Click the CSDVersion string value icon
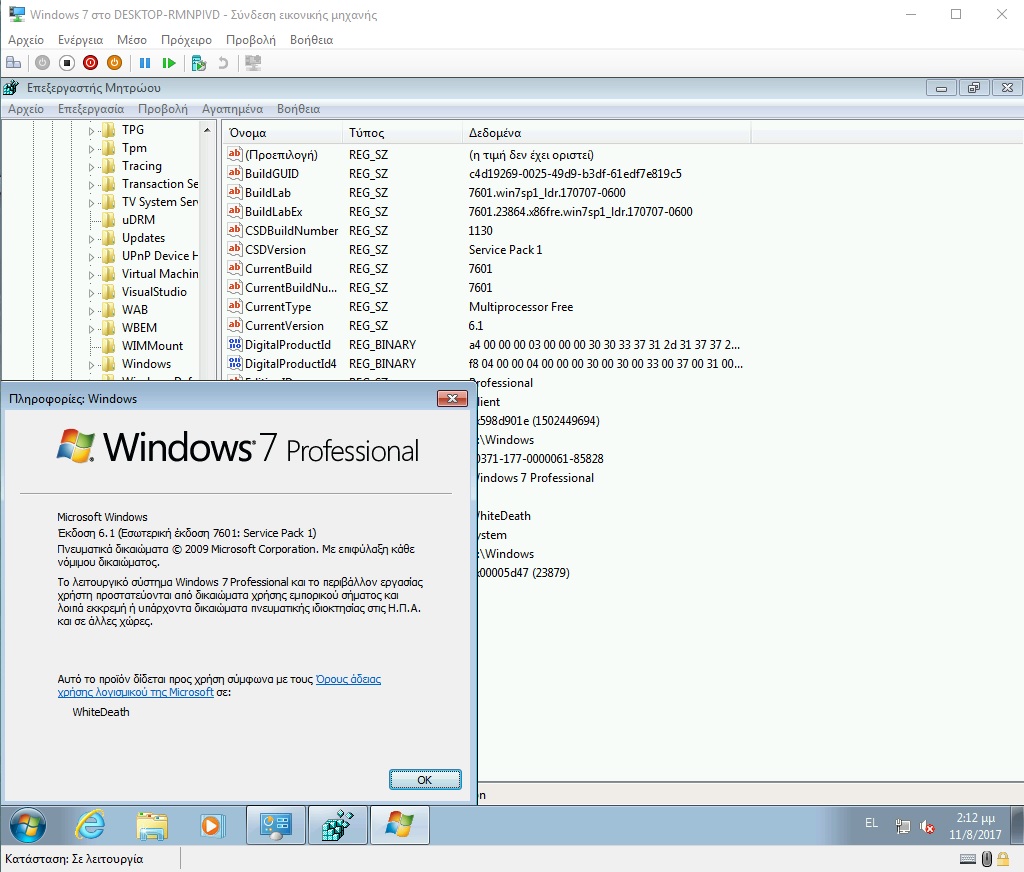1024x872 pixels. tap(234, 249)
